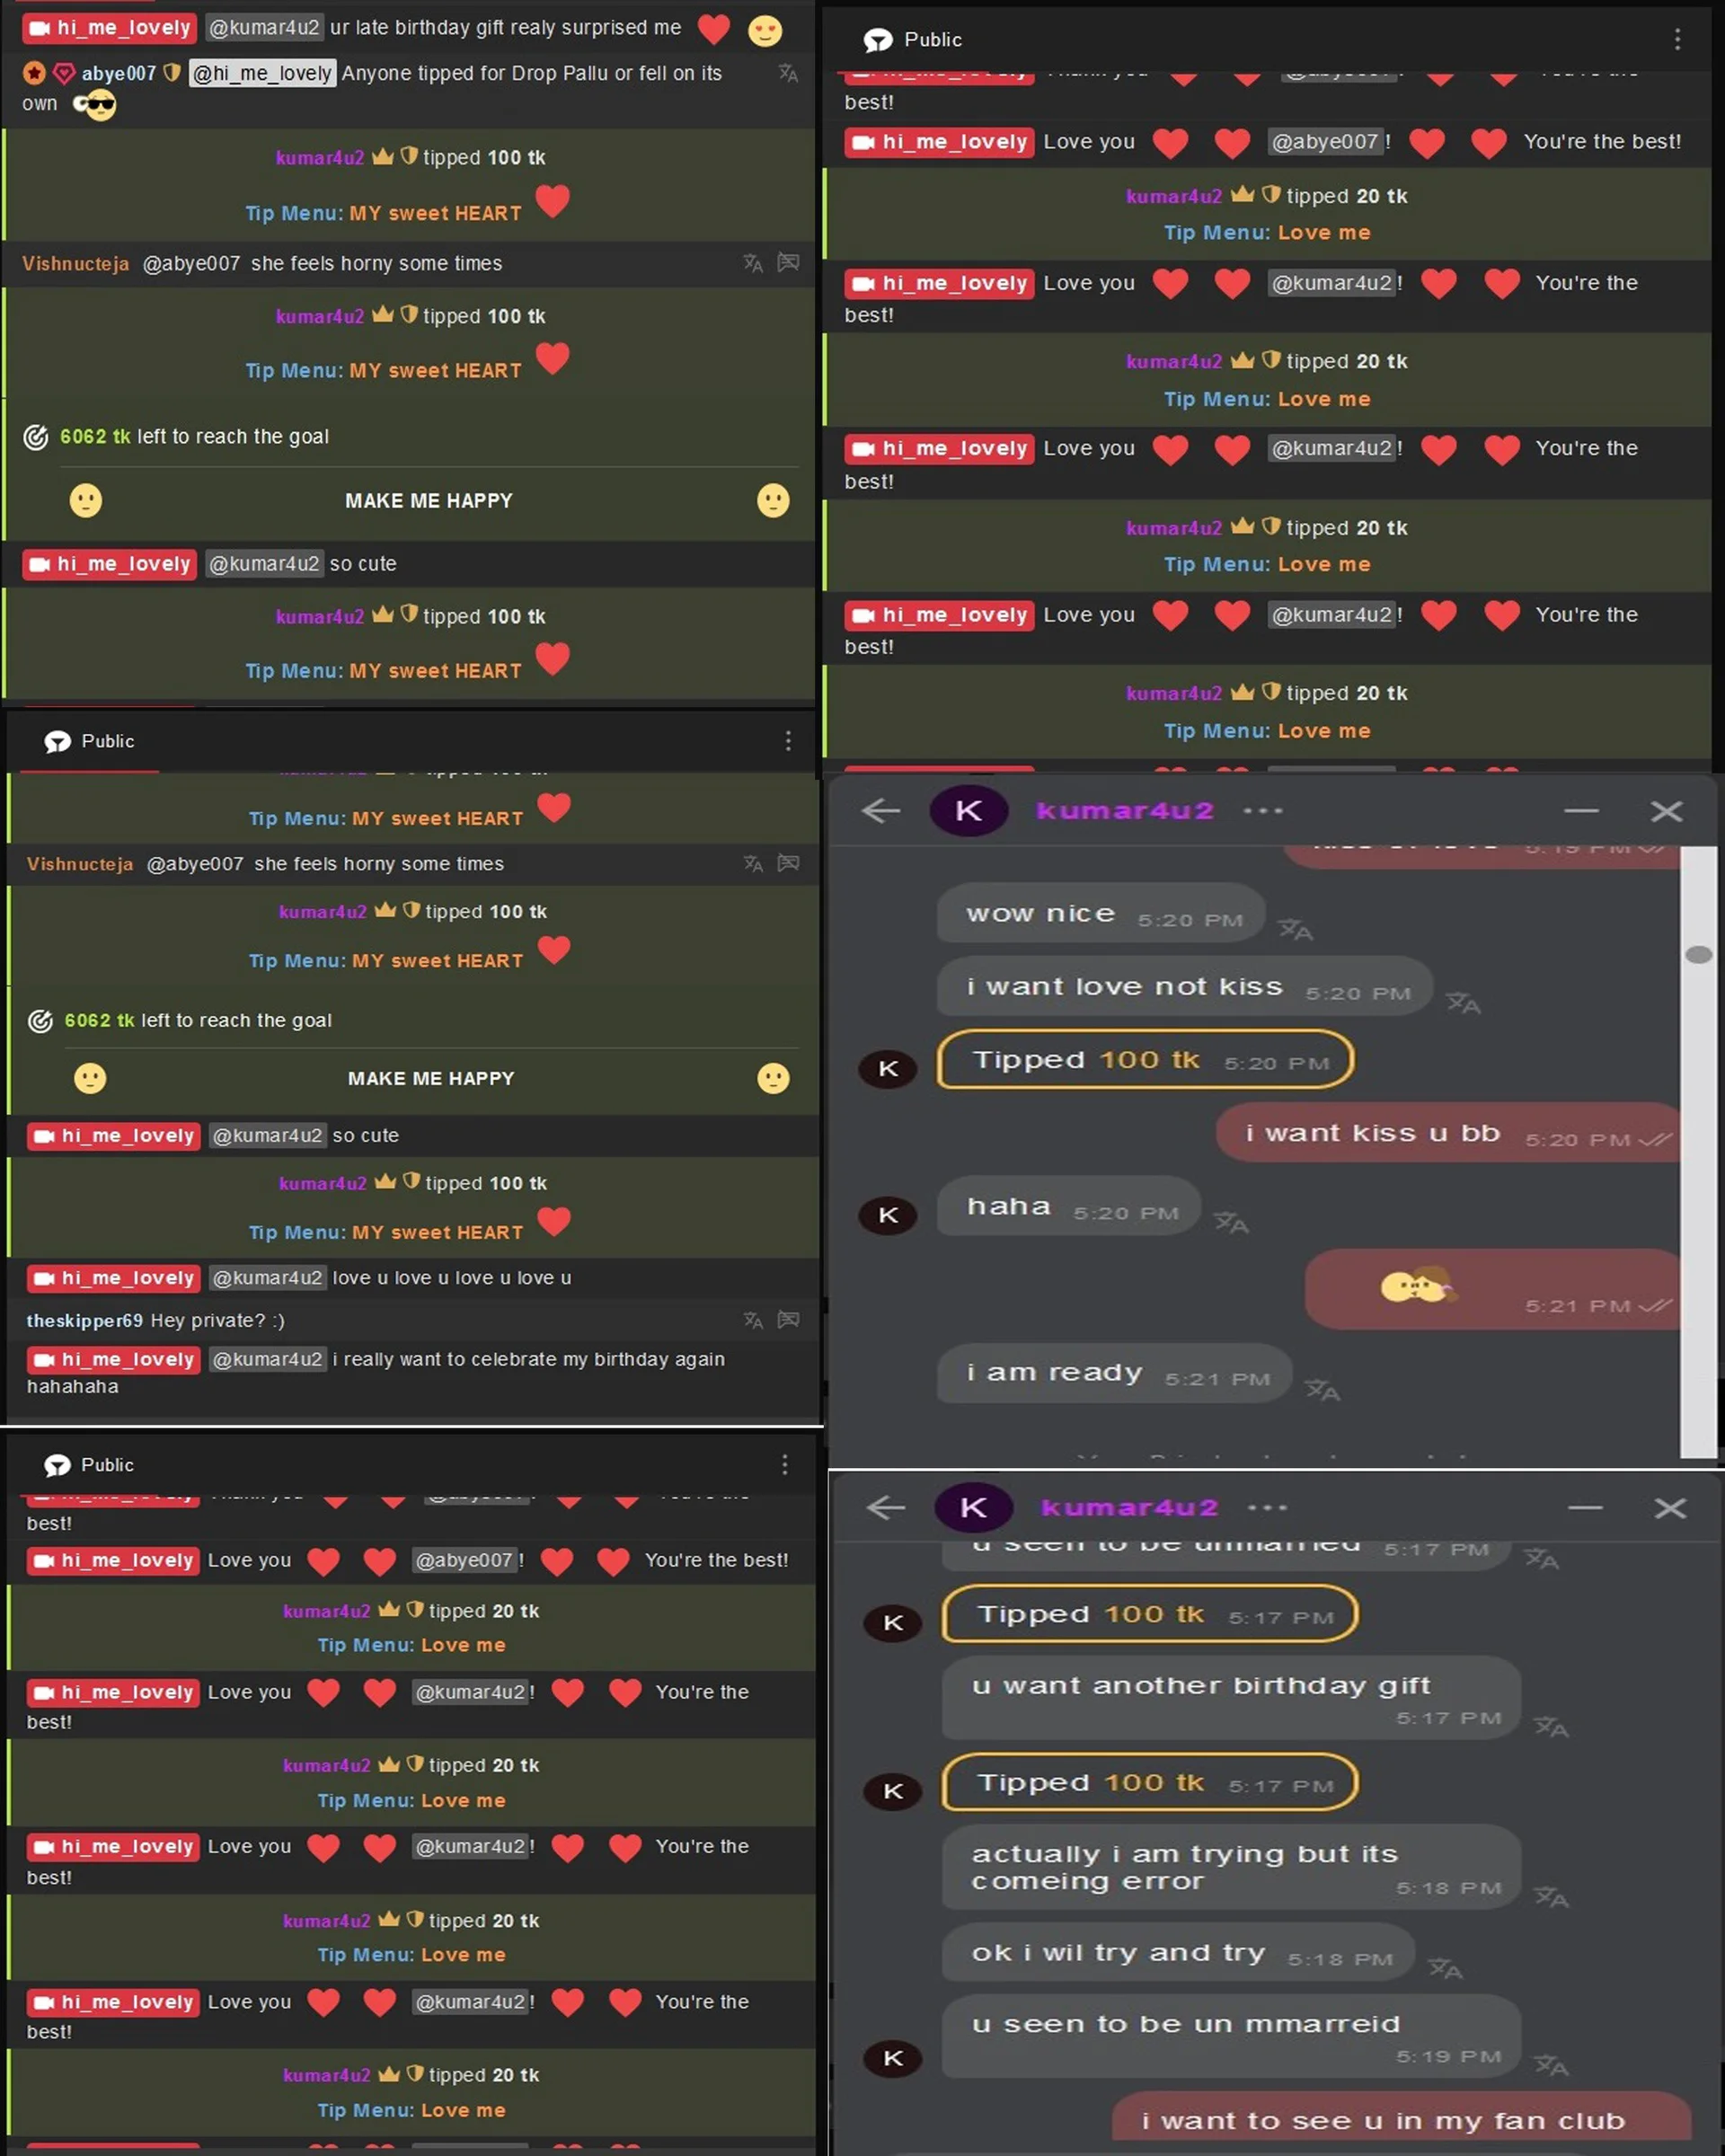Open more options in lower kumar4u2 chat header
This screenshot has width=1725, height=2156.
tap(1267, 1508)
